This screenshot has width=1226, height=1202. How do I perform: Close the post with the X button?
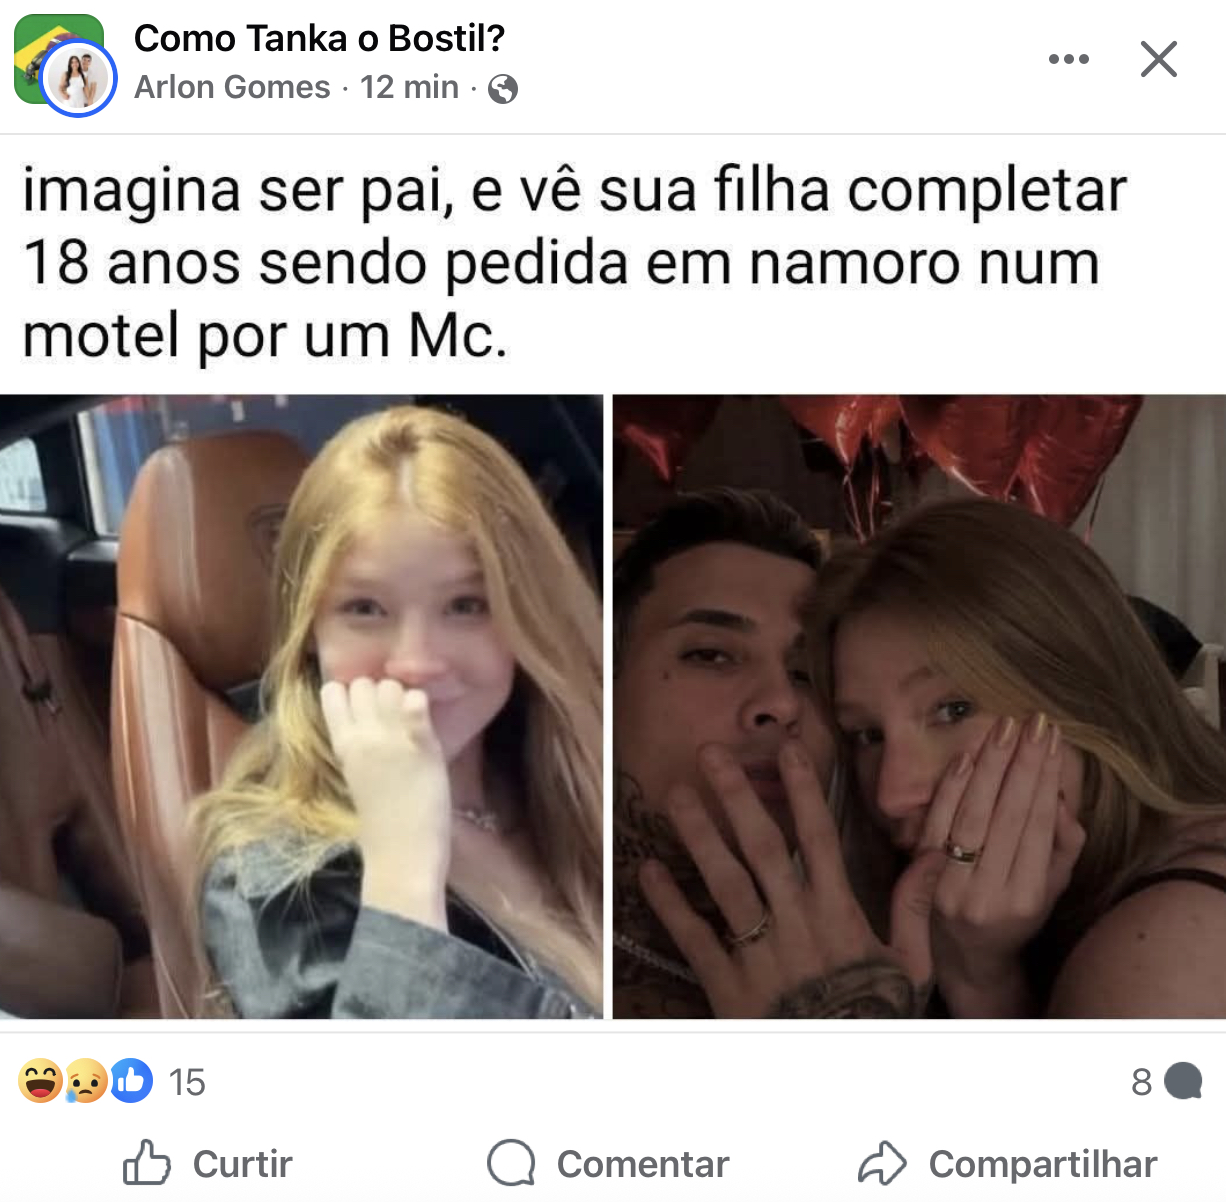pyautogui.click(x=1159, y=59)
